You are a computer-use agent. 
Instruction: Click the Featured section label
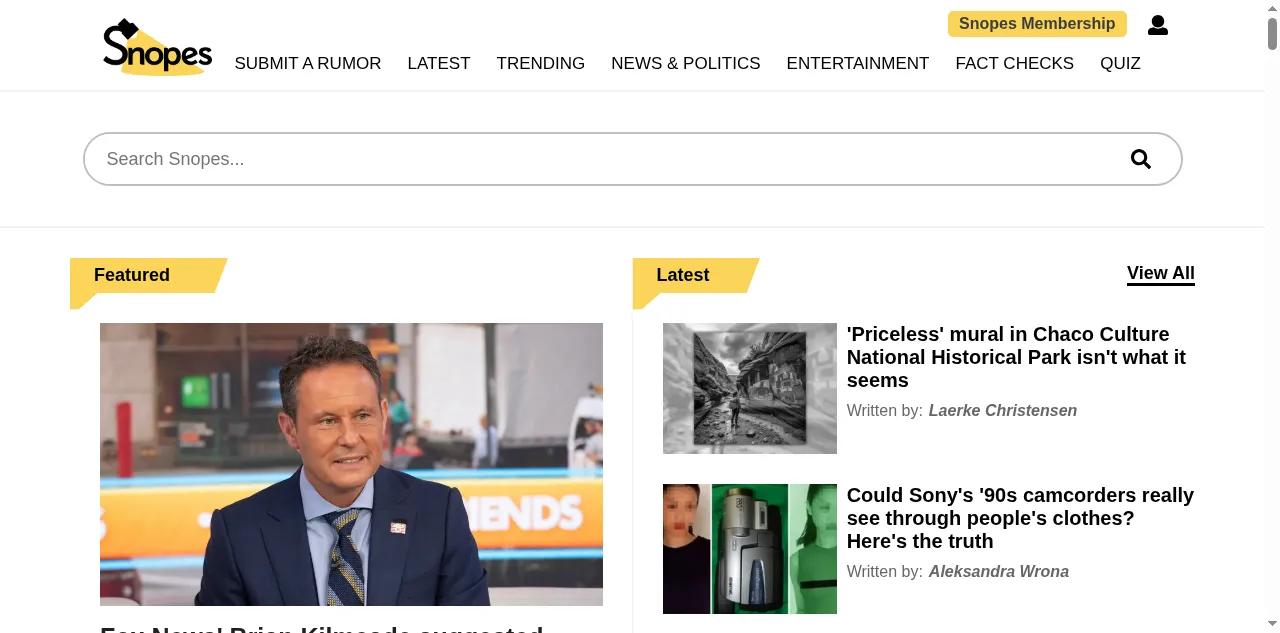point(132,275)
